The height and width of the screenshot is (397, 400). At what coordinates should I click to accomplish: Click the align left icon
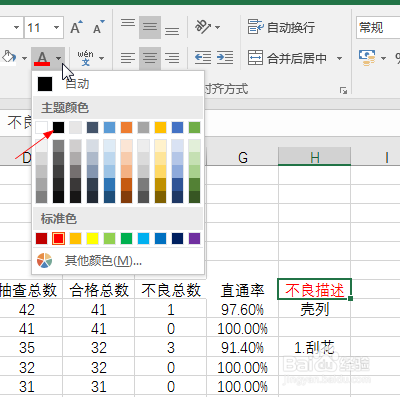[128, 58]
